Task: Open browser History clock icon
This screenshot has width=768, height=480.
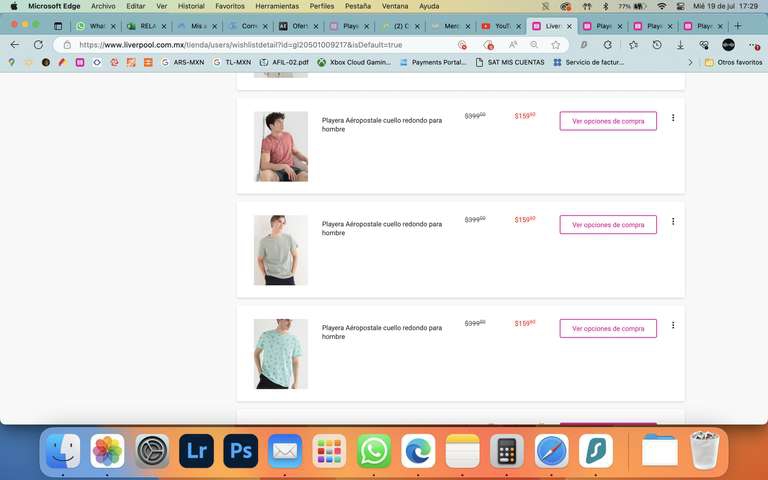Action: [657, 45]
